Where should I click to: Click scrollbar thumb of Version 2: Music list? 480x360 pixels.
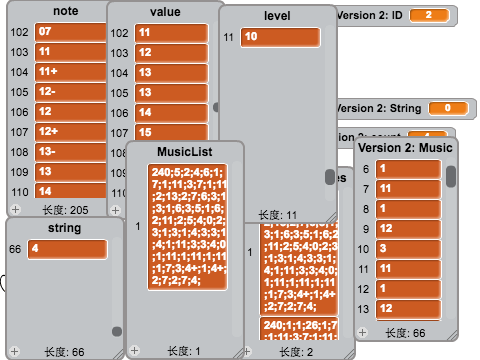pos(451,177)
